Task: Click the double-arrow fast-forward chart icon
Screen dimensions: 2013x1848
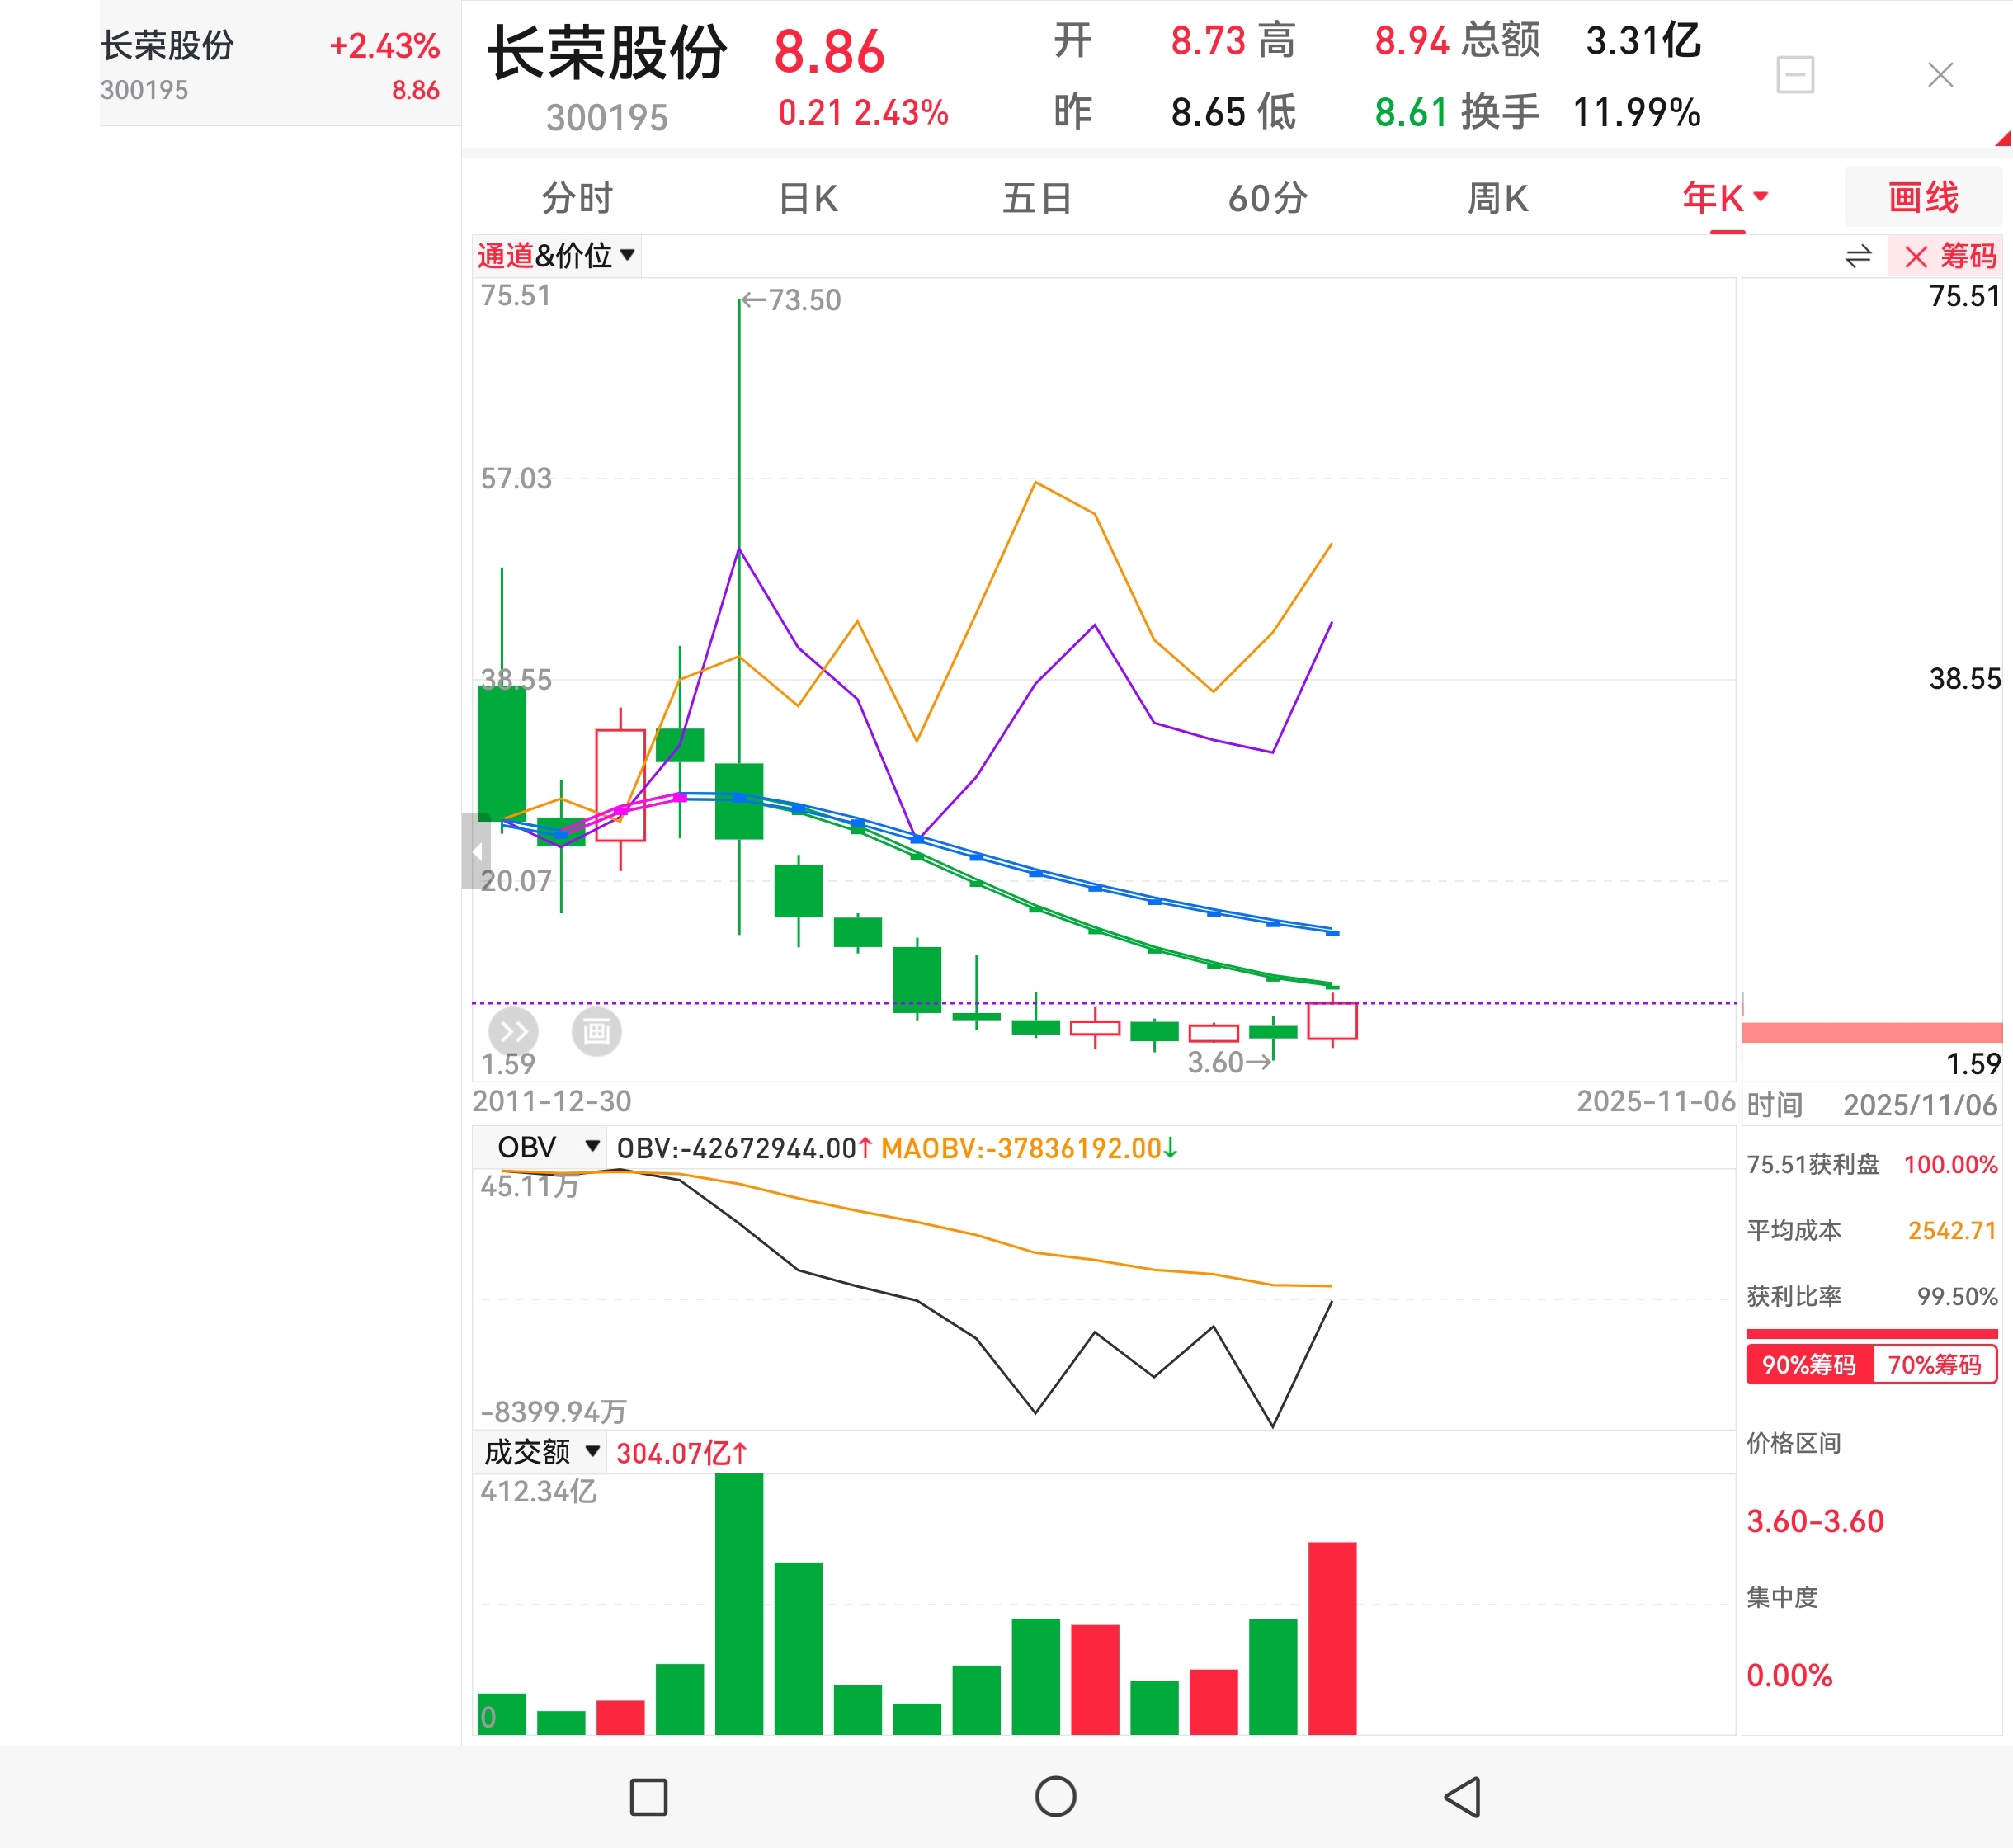Action: click(x=513, y=1031)
